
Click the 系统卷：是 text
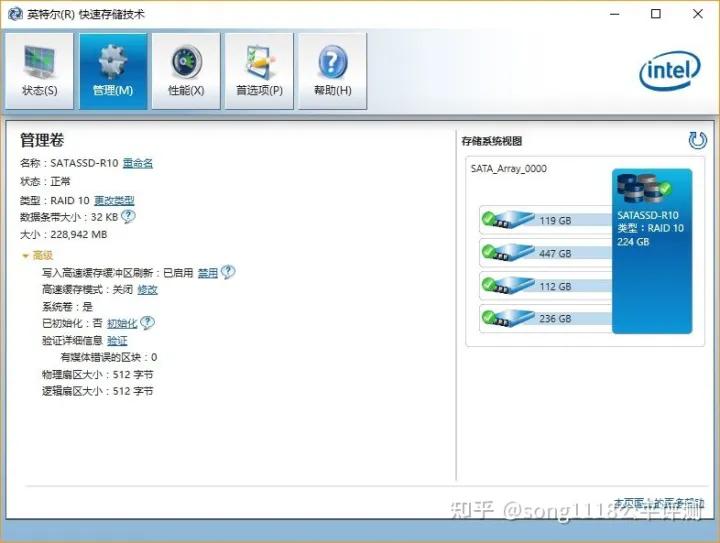pyautogui.click(x=68, y=307)
